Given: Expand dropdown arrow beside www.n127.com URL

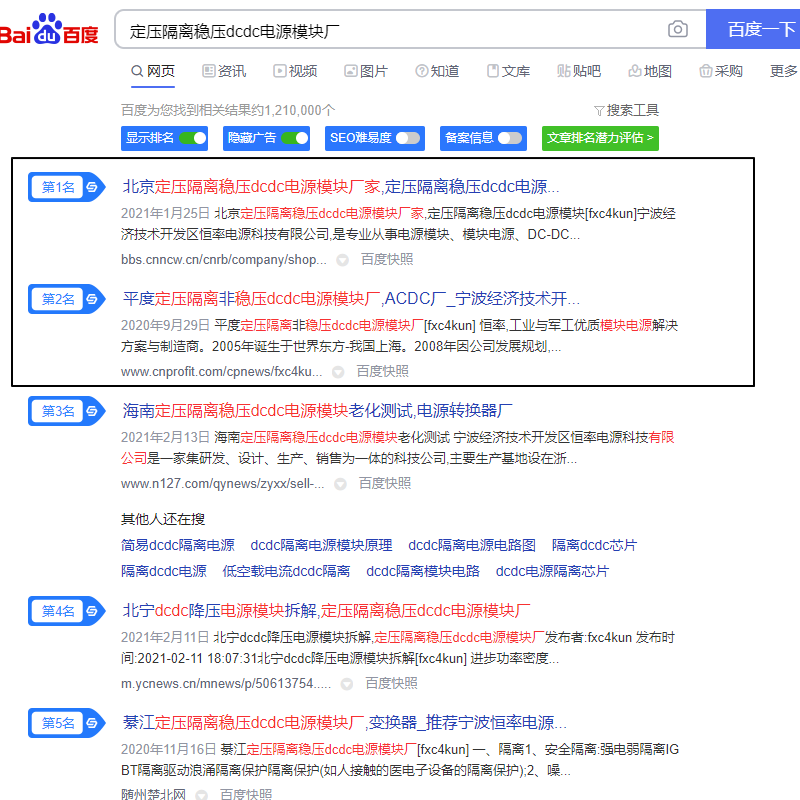Looking at the screenshot, I should (x=340, y=484).
